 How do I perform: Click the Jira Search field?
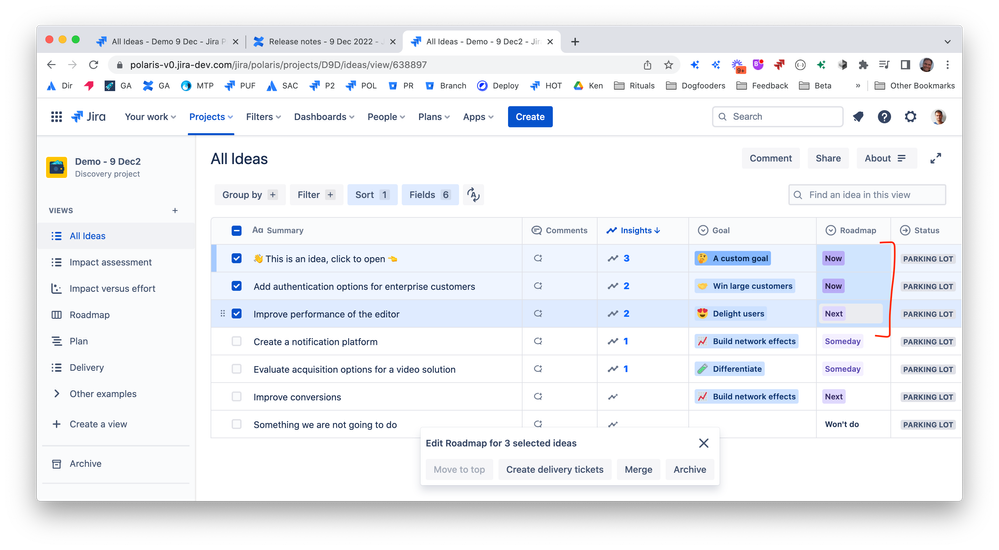(777, 117)
